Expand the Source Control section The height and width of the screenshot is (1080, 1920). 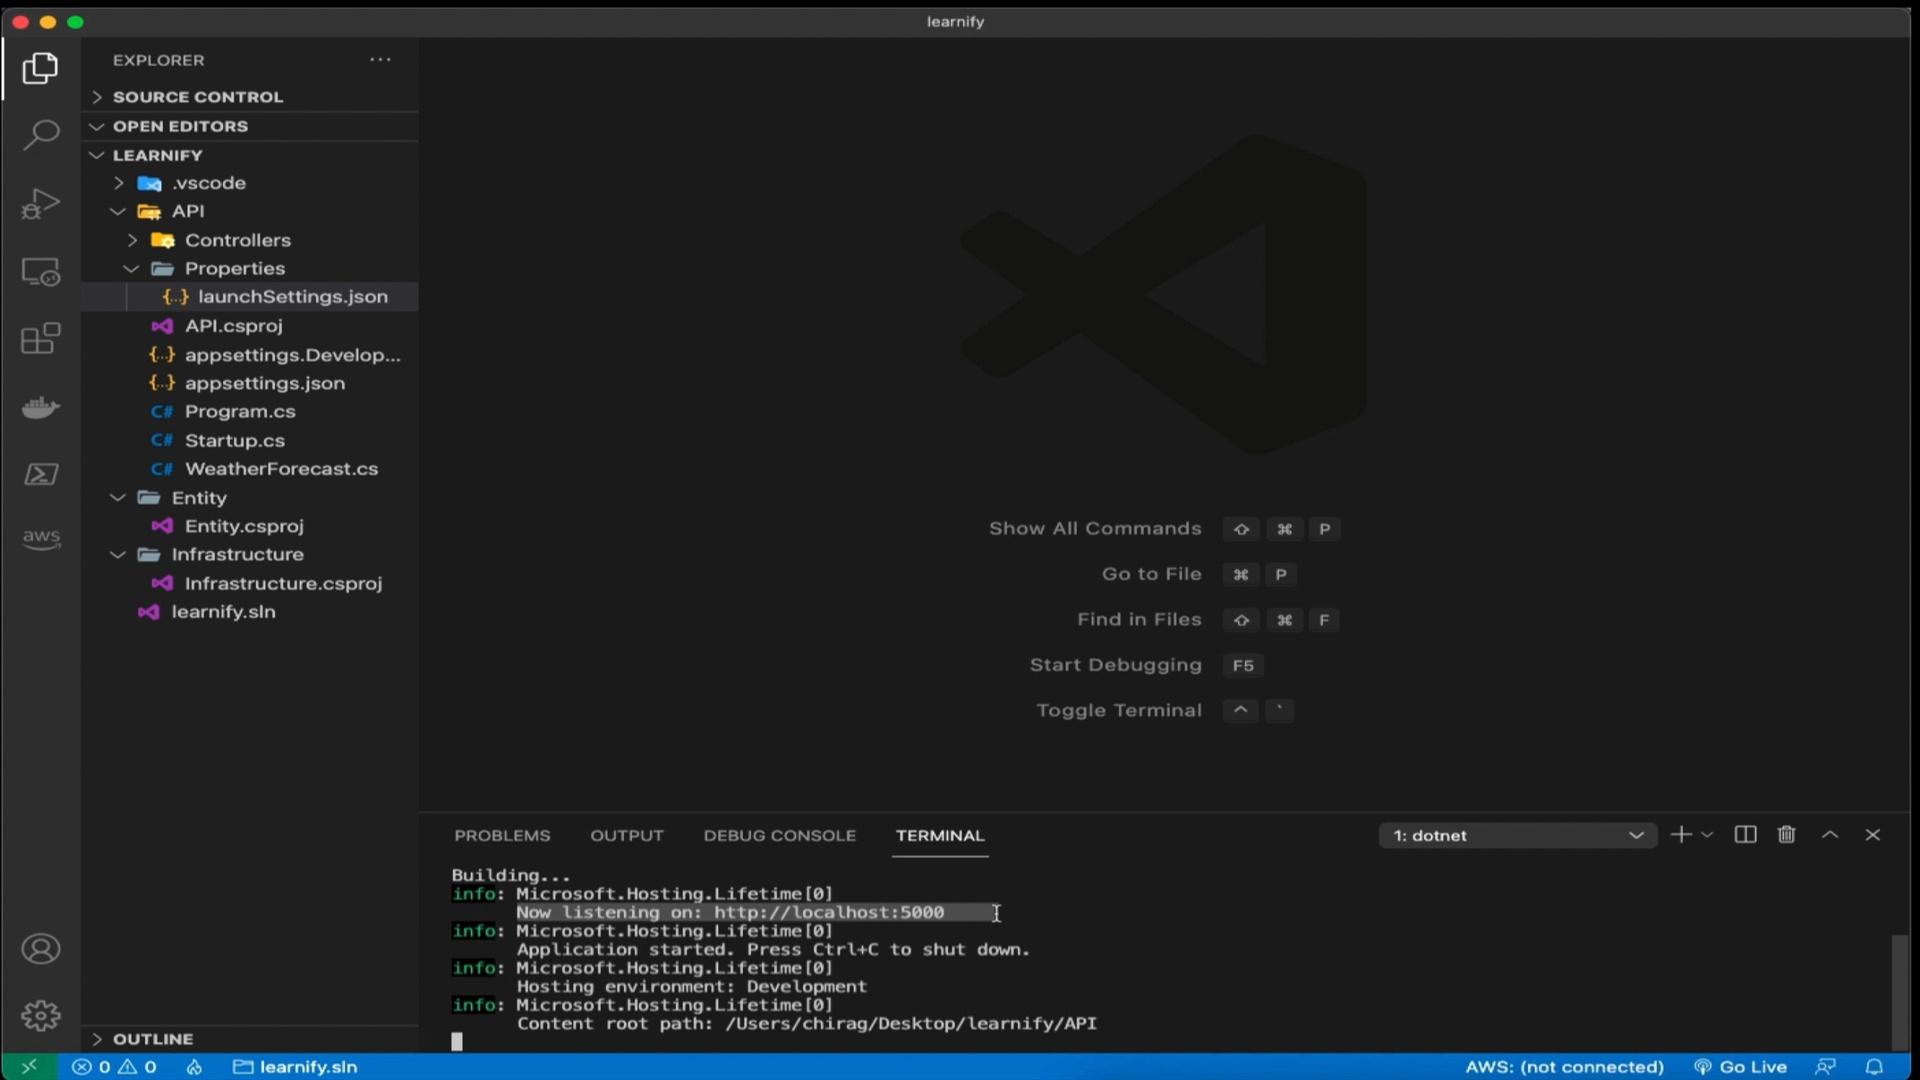(250, 97)
